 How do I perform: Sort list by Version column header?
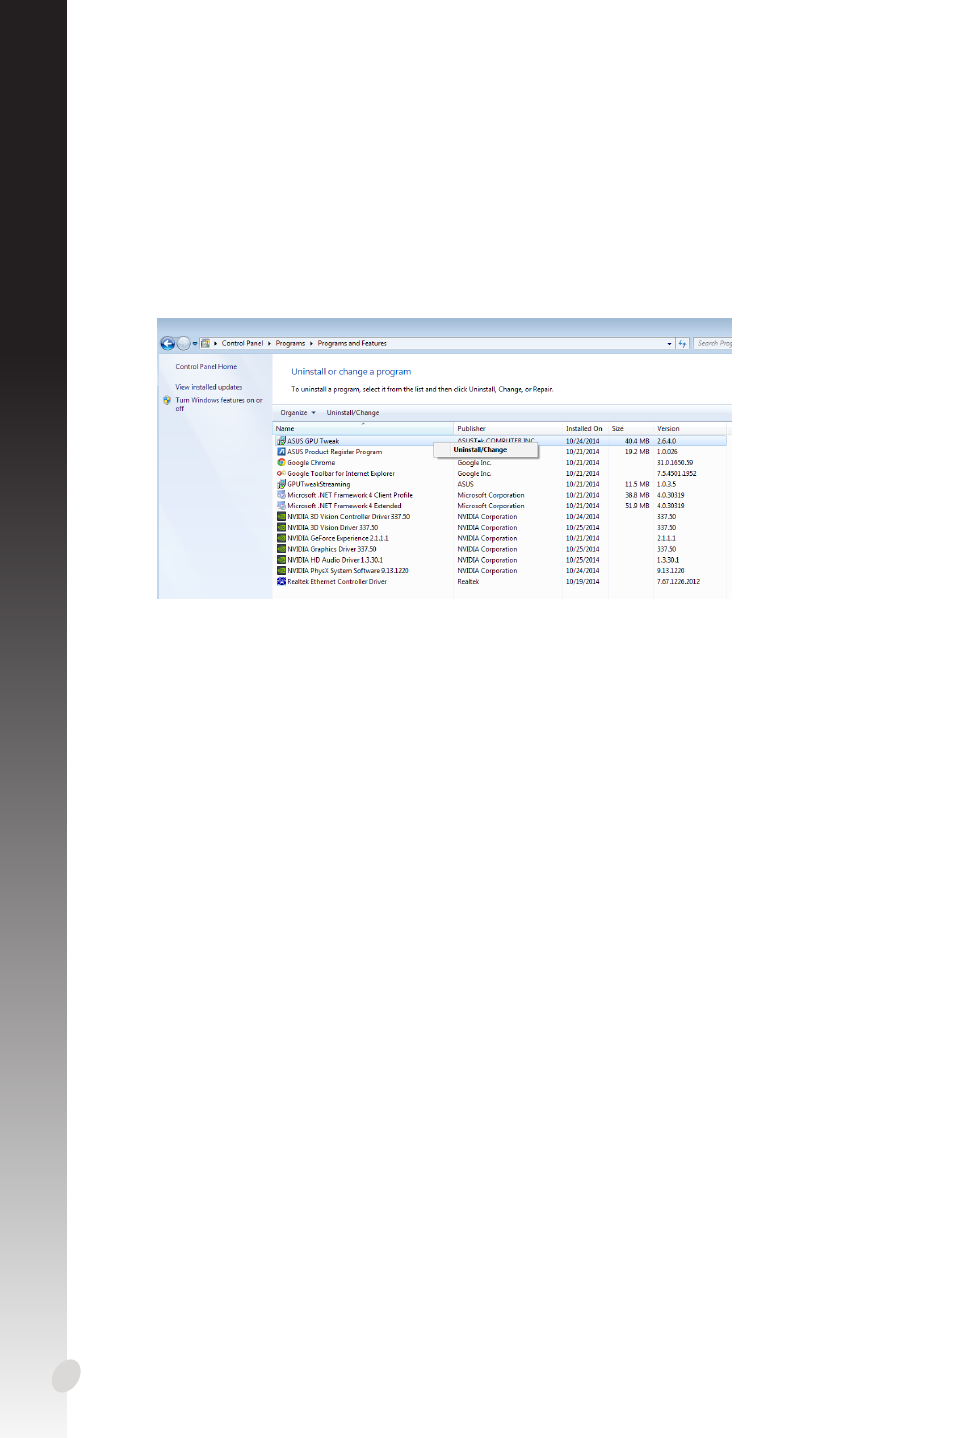690,428
